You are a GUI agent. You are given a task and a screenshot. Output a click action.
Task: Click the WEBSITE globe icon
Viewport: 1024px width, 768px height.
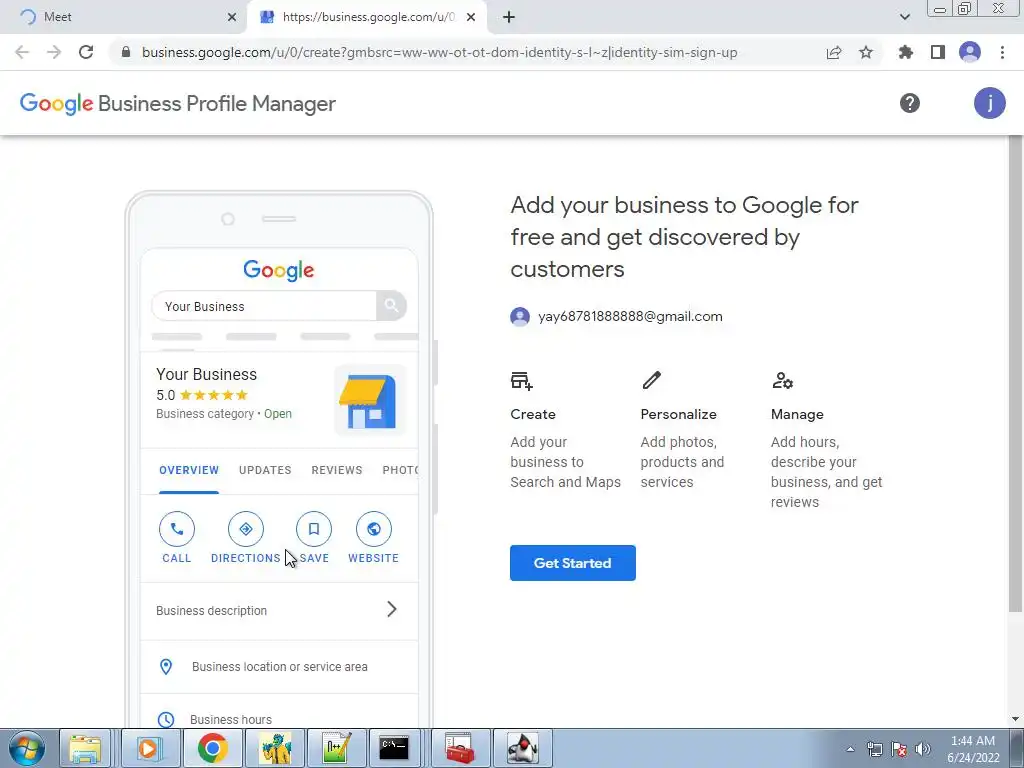tap(374, 529)
